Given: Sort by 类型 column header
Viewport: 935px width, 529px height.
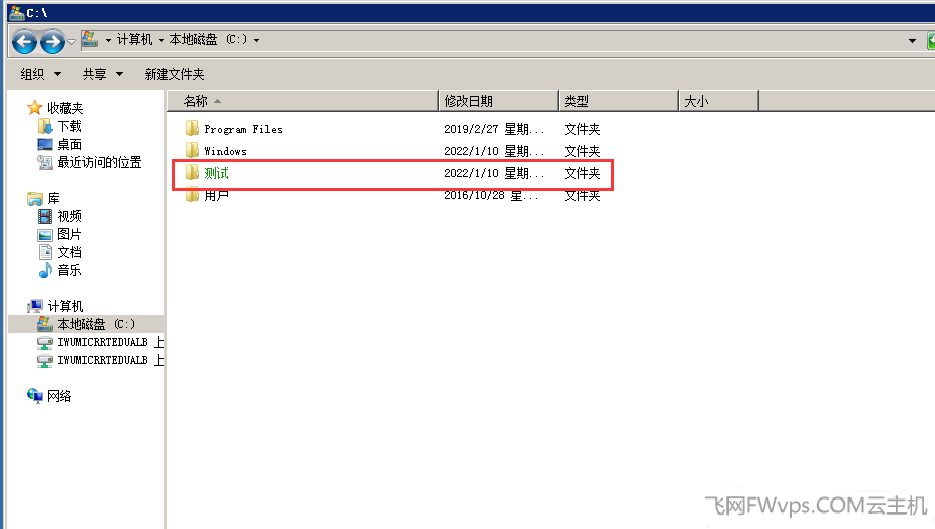Looking at the screenshot, I should coord(619,101).
